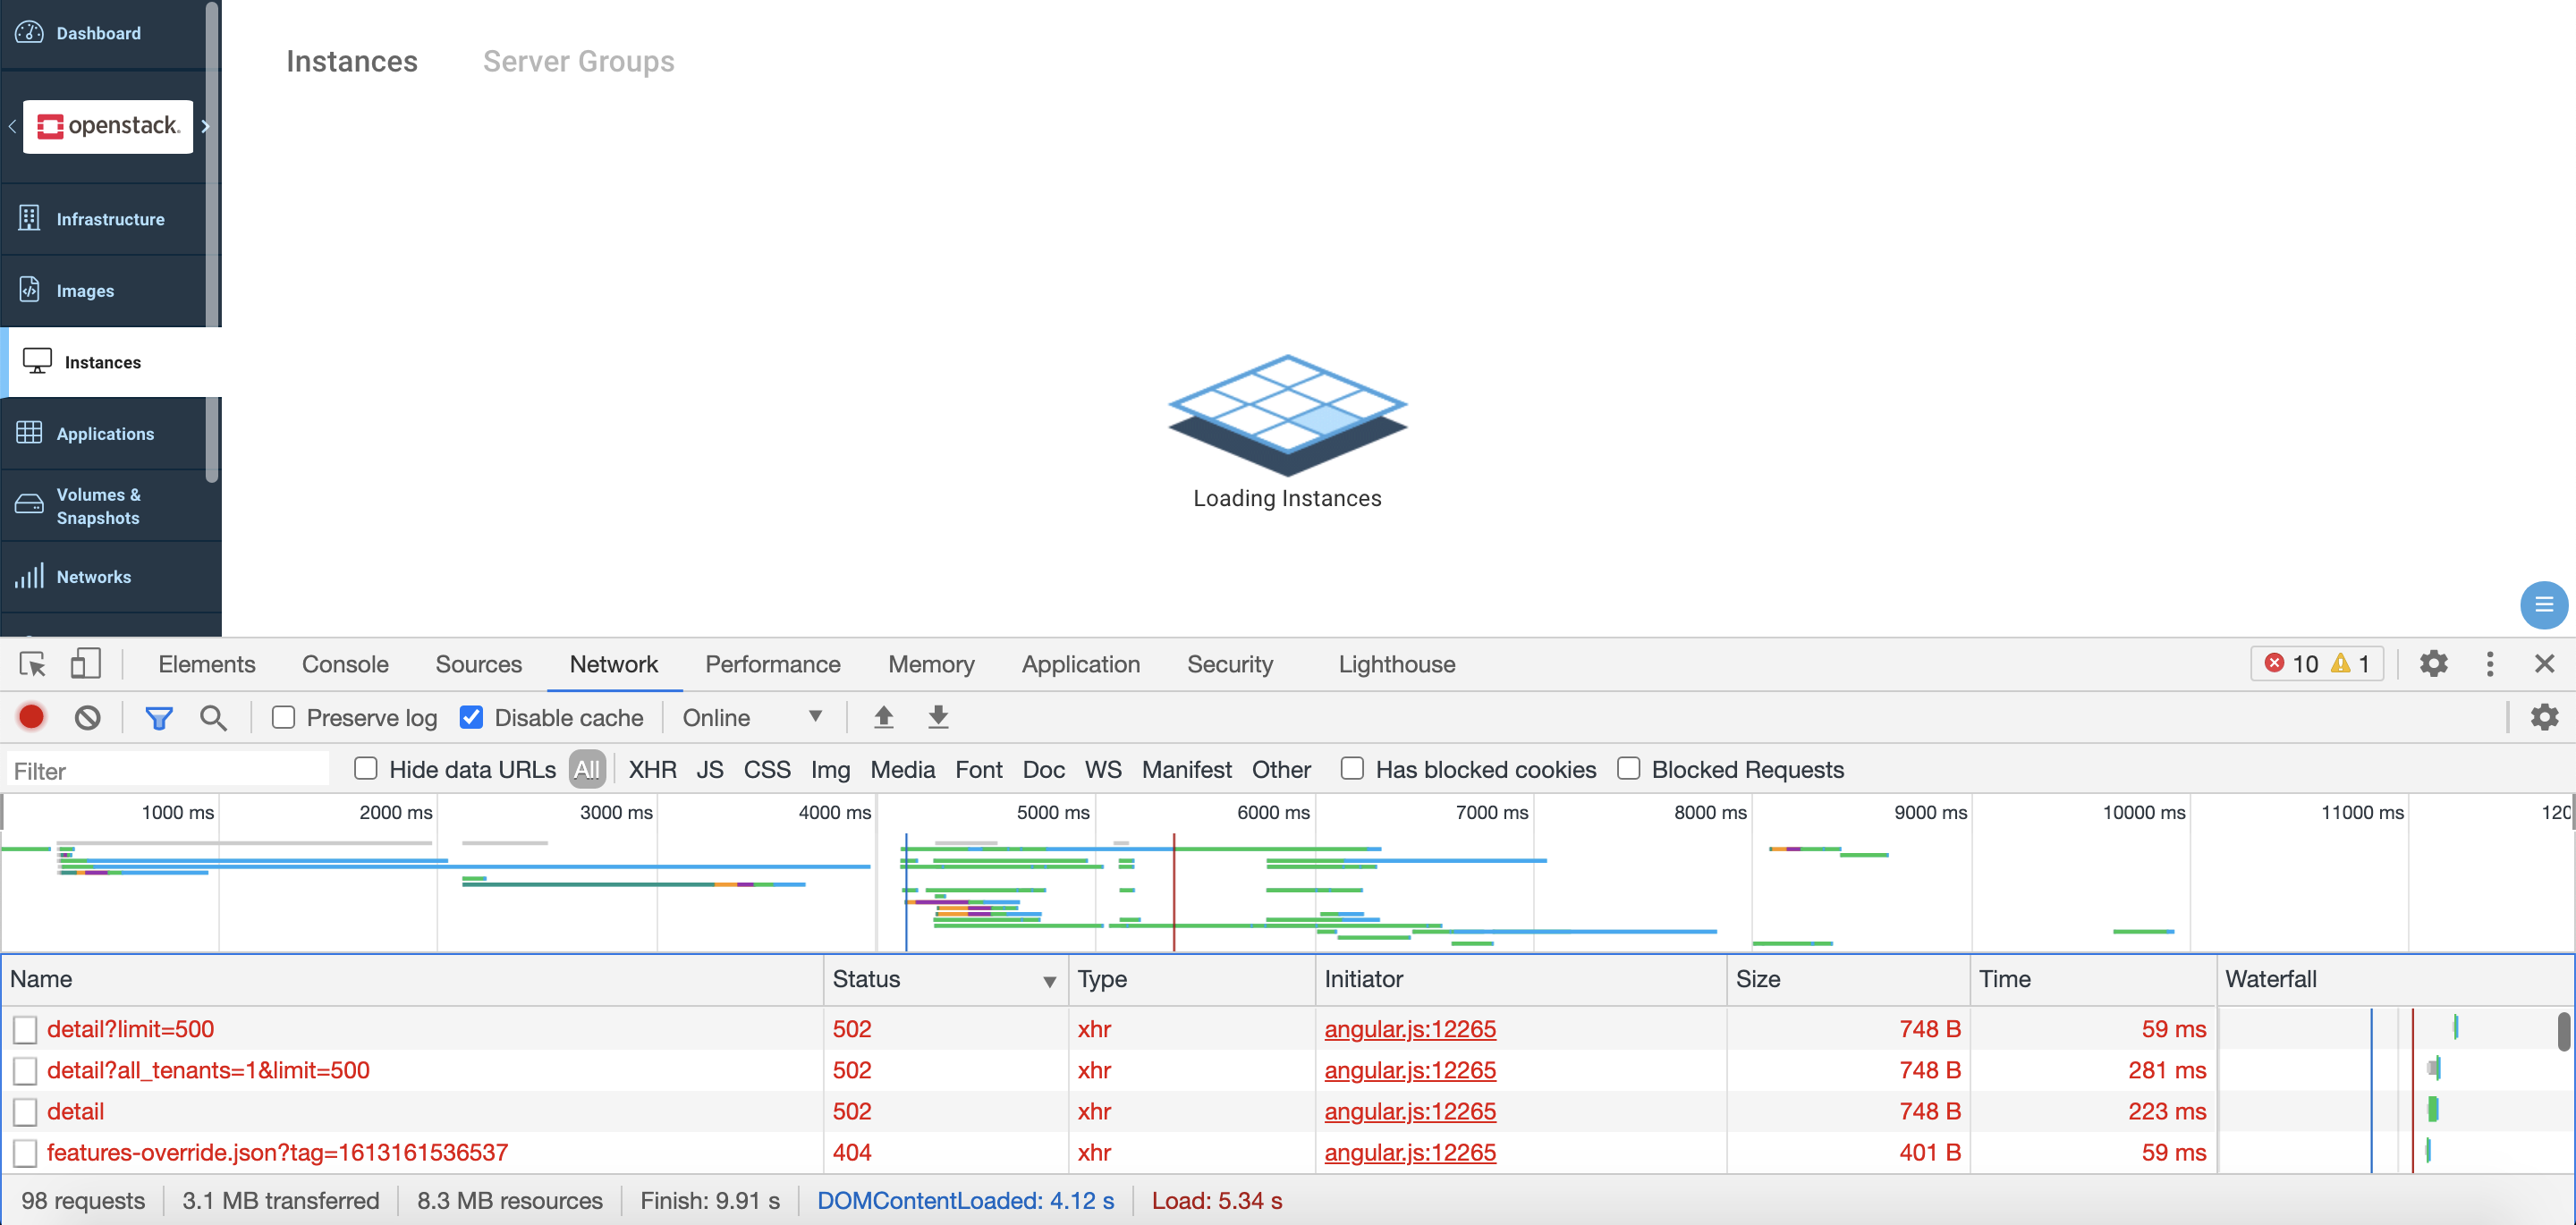Click the errors and warnings counter
2576x1225 pixels.
(2316, 664)
